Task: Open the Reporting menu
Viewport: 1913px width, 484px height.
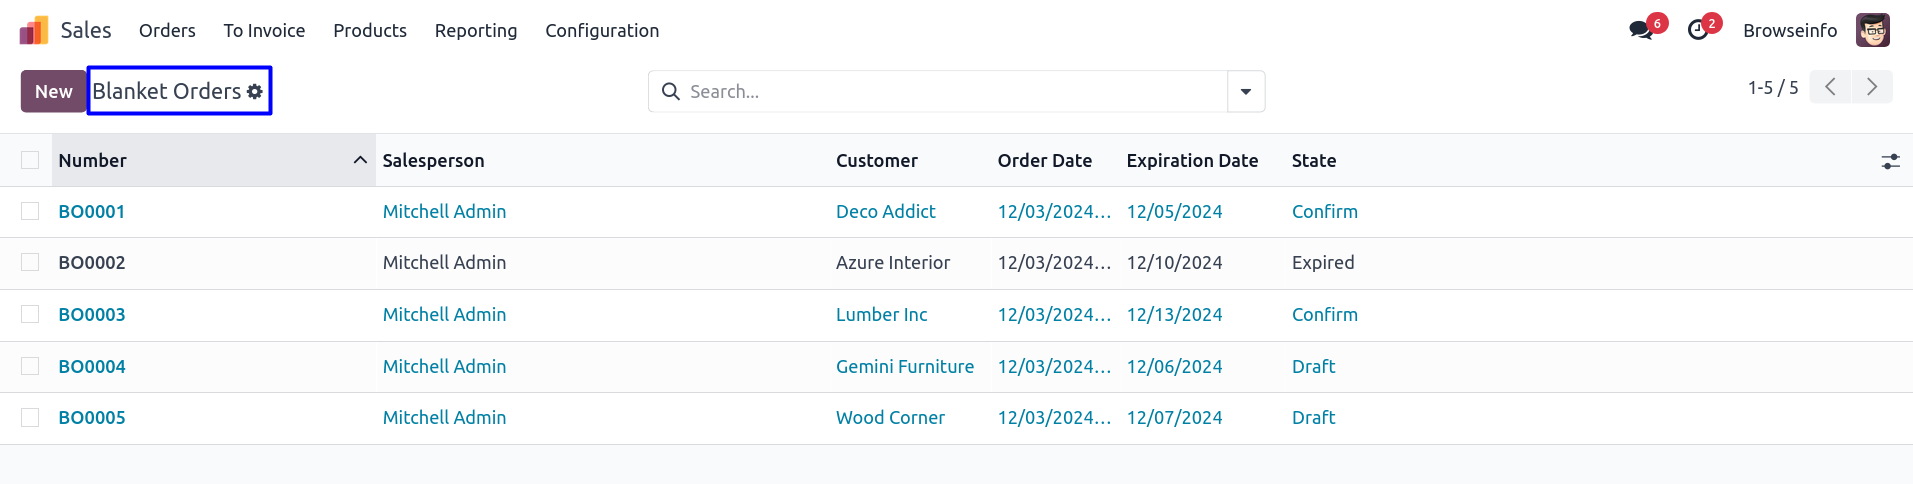Action: (476, 31)
